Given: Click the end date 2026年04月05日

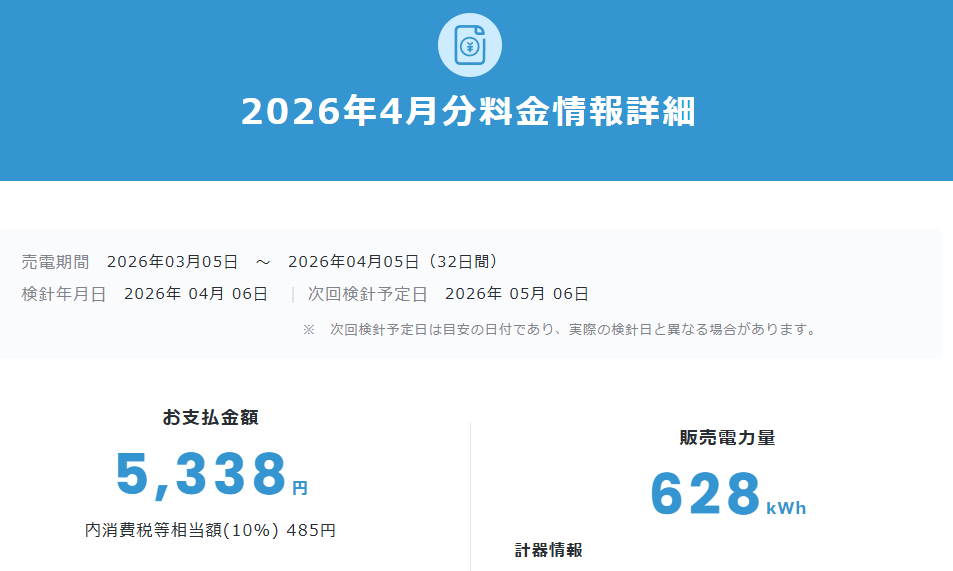Looking at the screenshot, I should coord(353,262).
